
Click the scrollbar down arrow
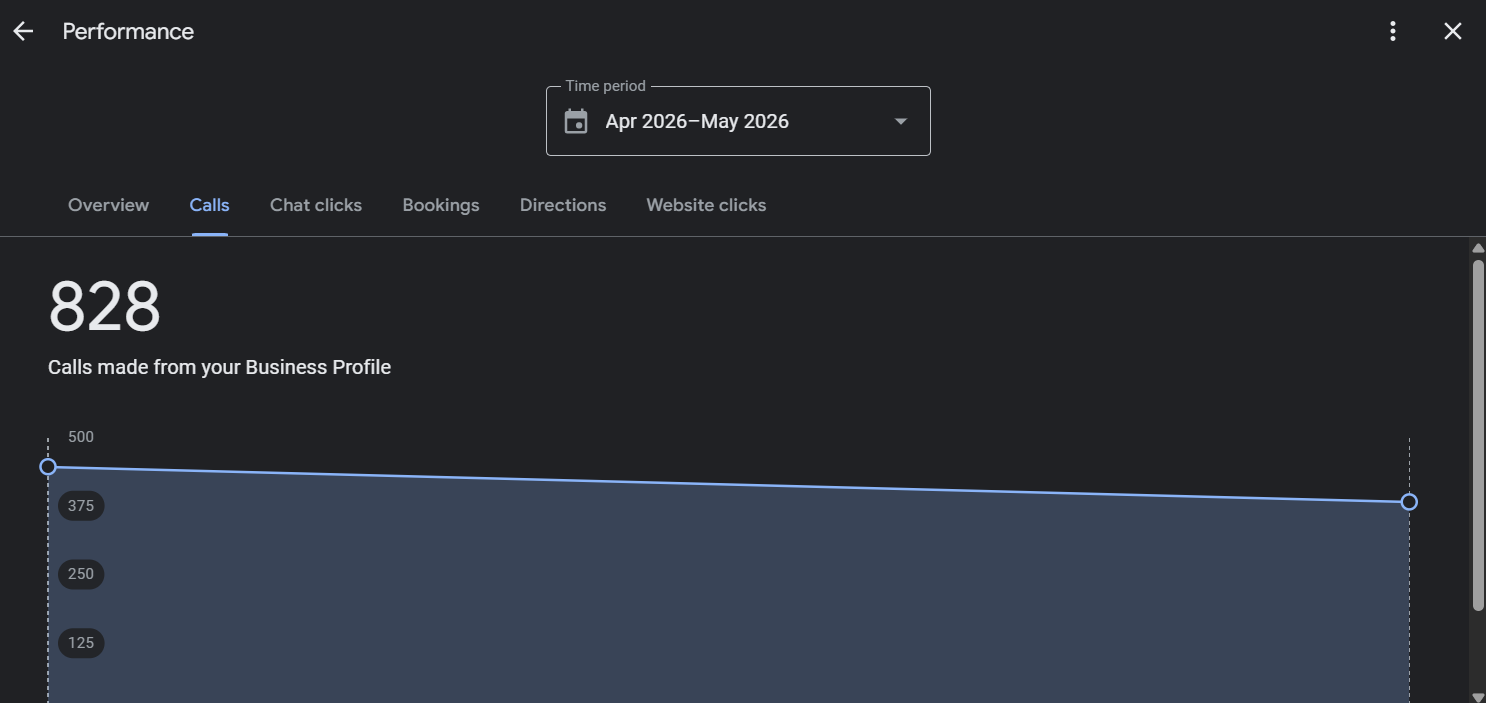(1478, 696)
